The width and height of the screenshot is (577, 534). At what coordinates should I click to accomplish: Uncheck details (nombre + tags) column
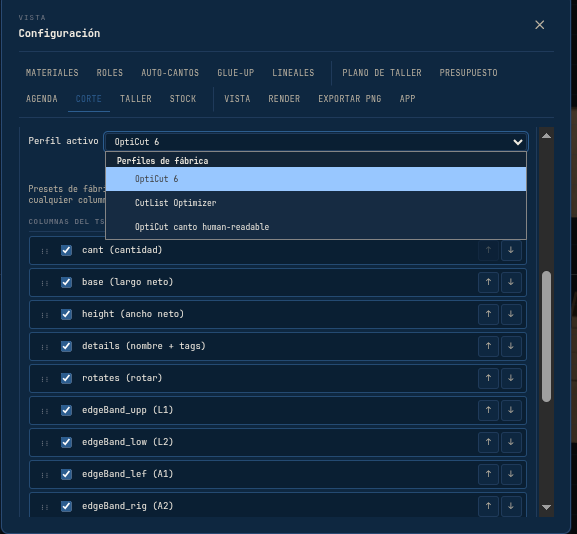(x=66, y=346)
